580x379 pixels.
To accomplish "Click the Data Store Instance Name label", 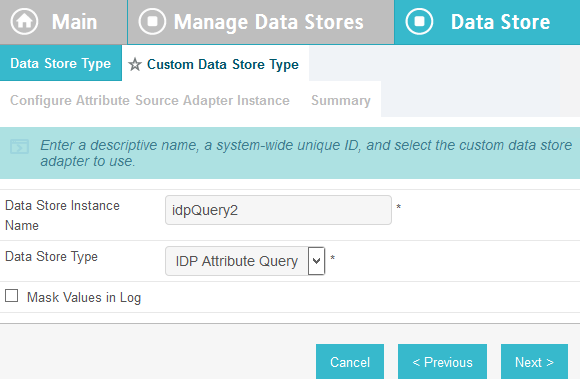I will point(62,215).
